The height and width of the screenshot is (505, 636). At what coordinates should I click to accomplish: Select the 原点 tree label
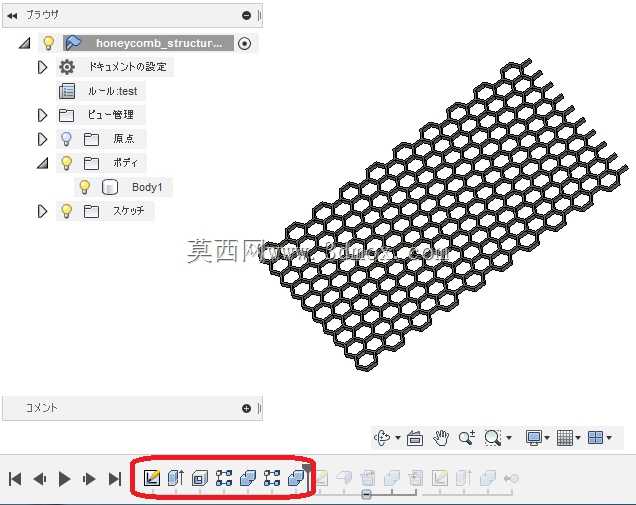pos(124,139)
